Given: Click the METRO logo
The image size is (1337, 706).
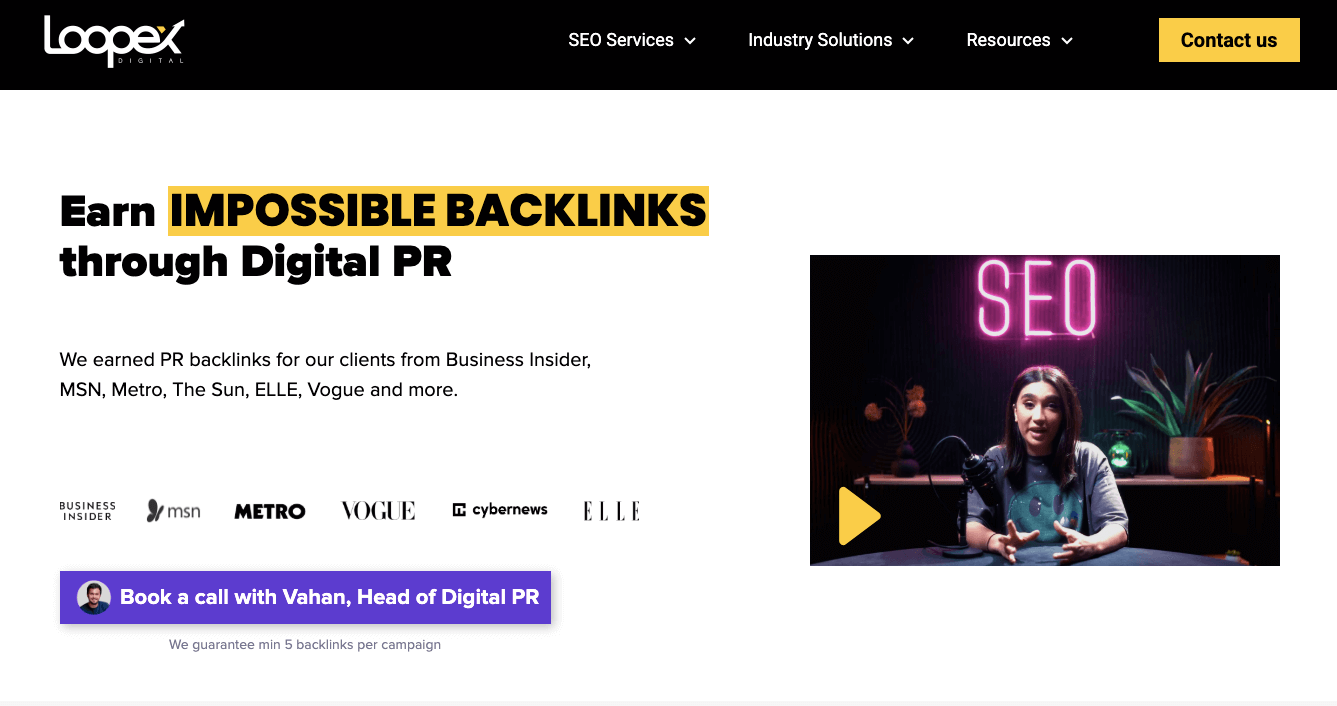Looking at the screenshot, I should [x=270, y=511].
